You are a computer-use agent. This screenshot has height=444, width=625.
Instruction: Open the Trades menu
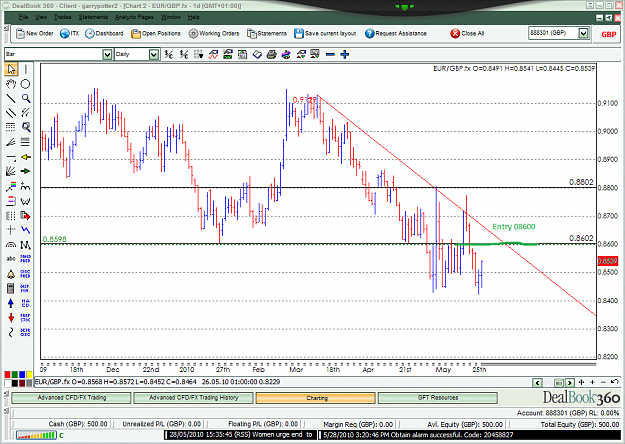point(63,17)
